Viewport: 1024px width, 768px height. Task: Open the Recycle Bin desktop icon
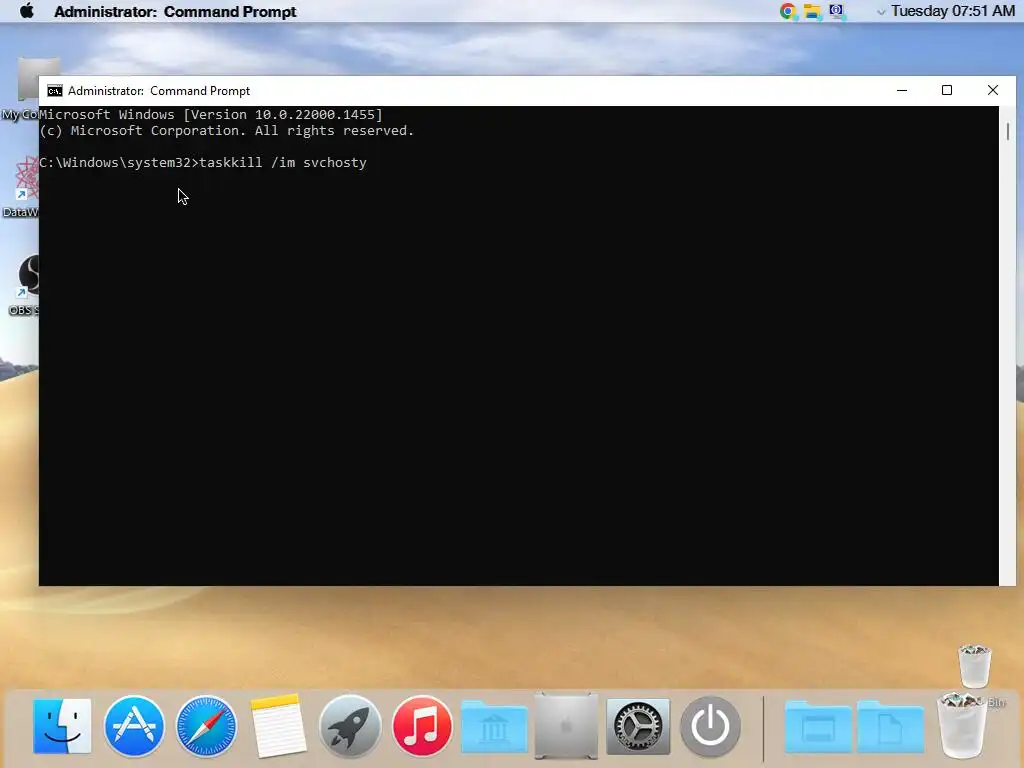974,666
